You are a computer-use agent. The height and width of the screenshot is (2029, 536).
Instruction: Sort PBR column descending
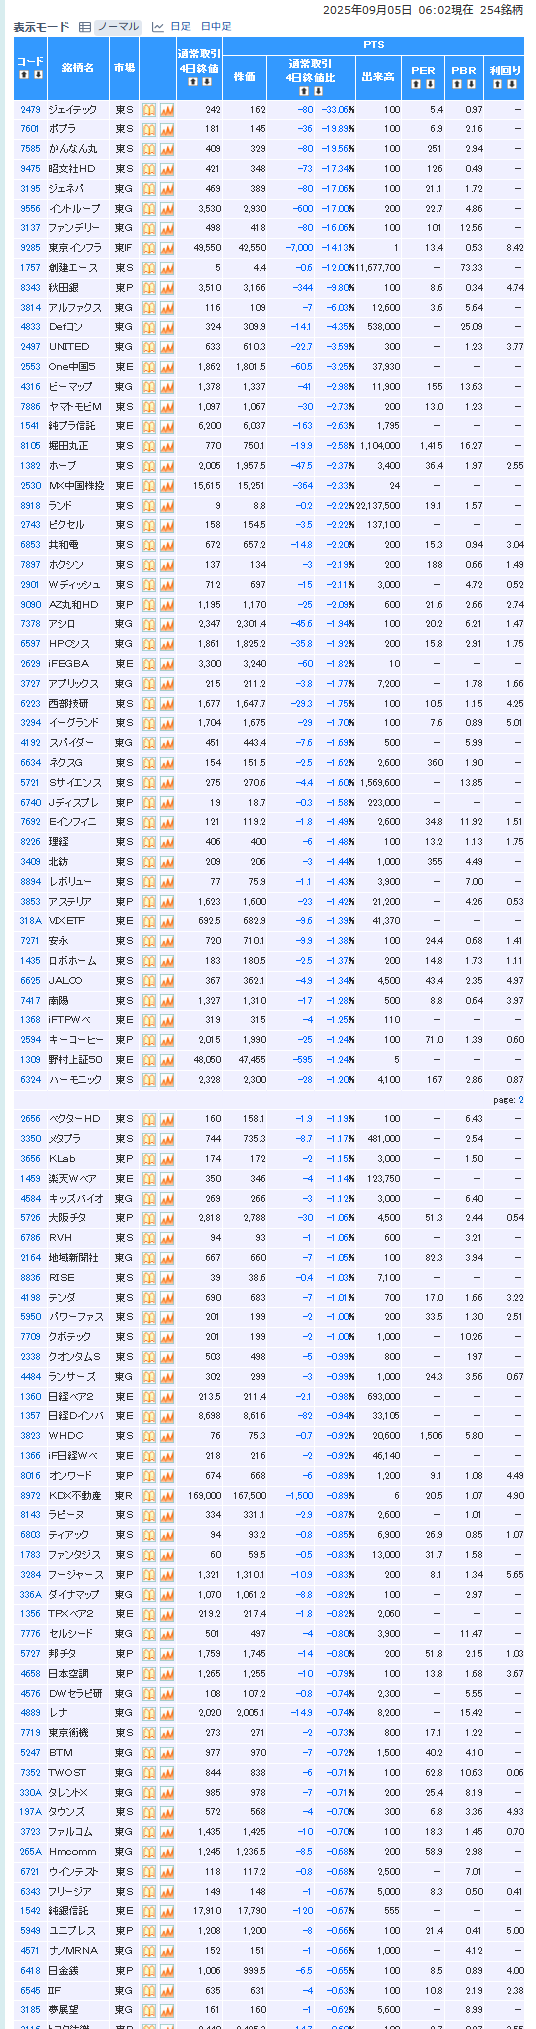coord(470,84)
